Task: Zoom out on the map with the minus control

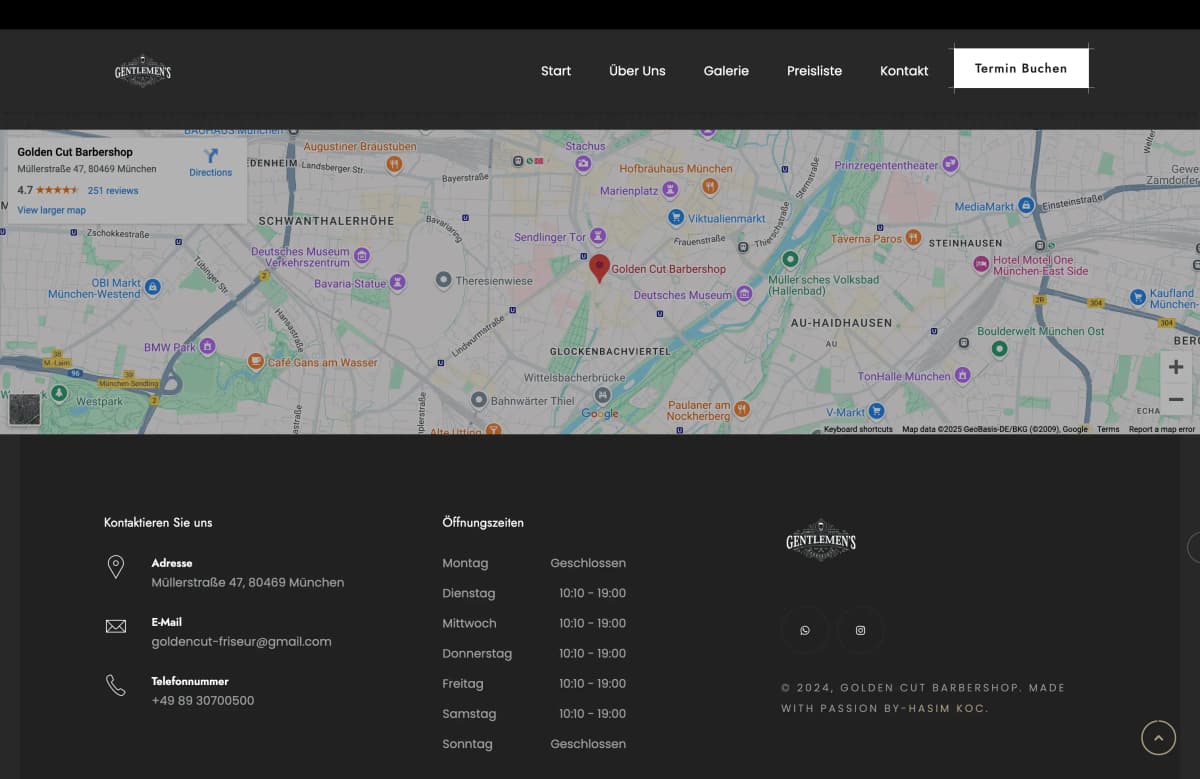Action: click(x=1175, y=399)
